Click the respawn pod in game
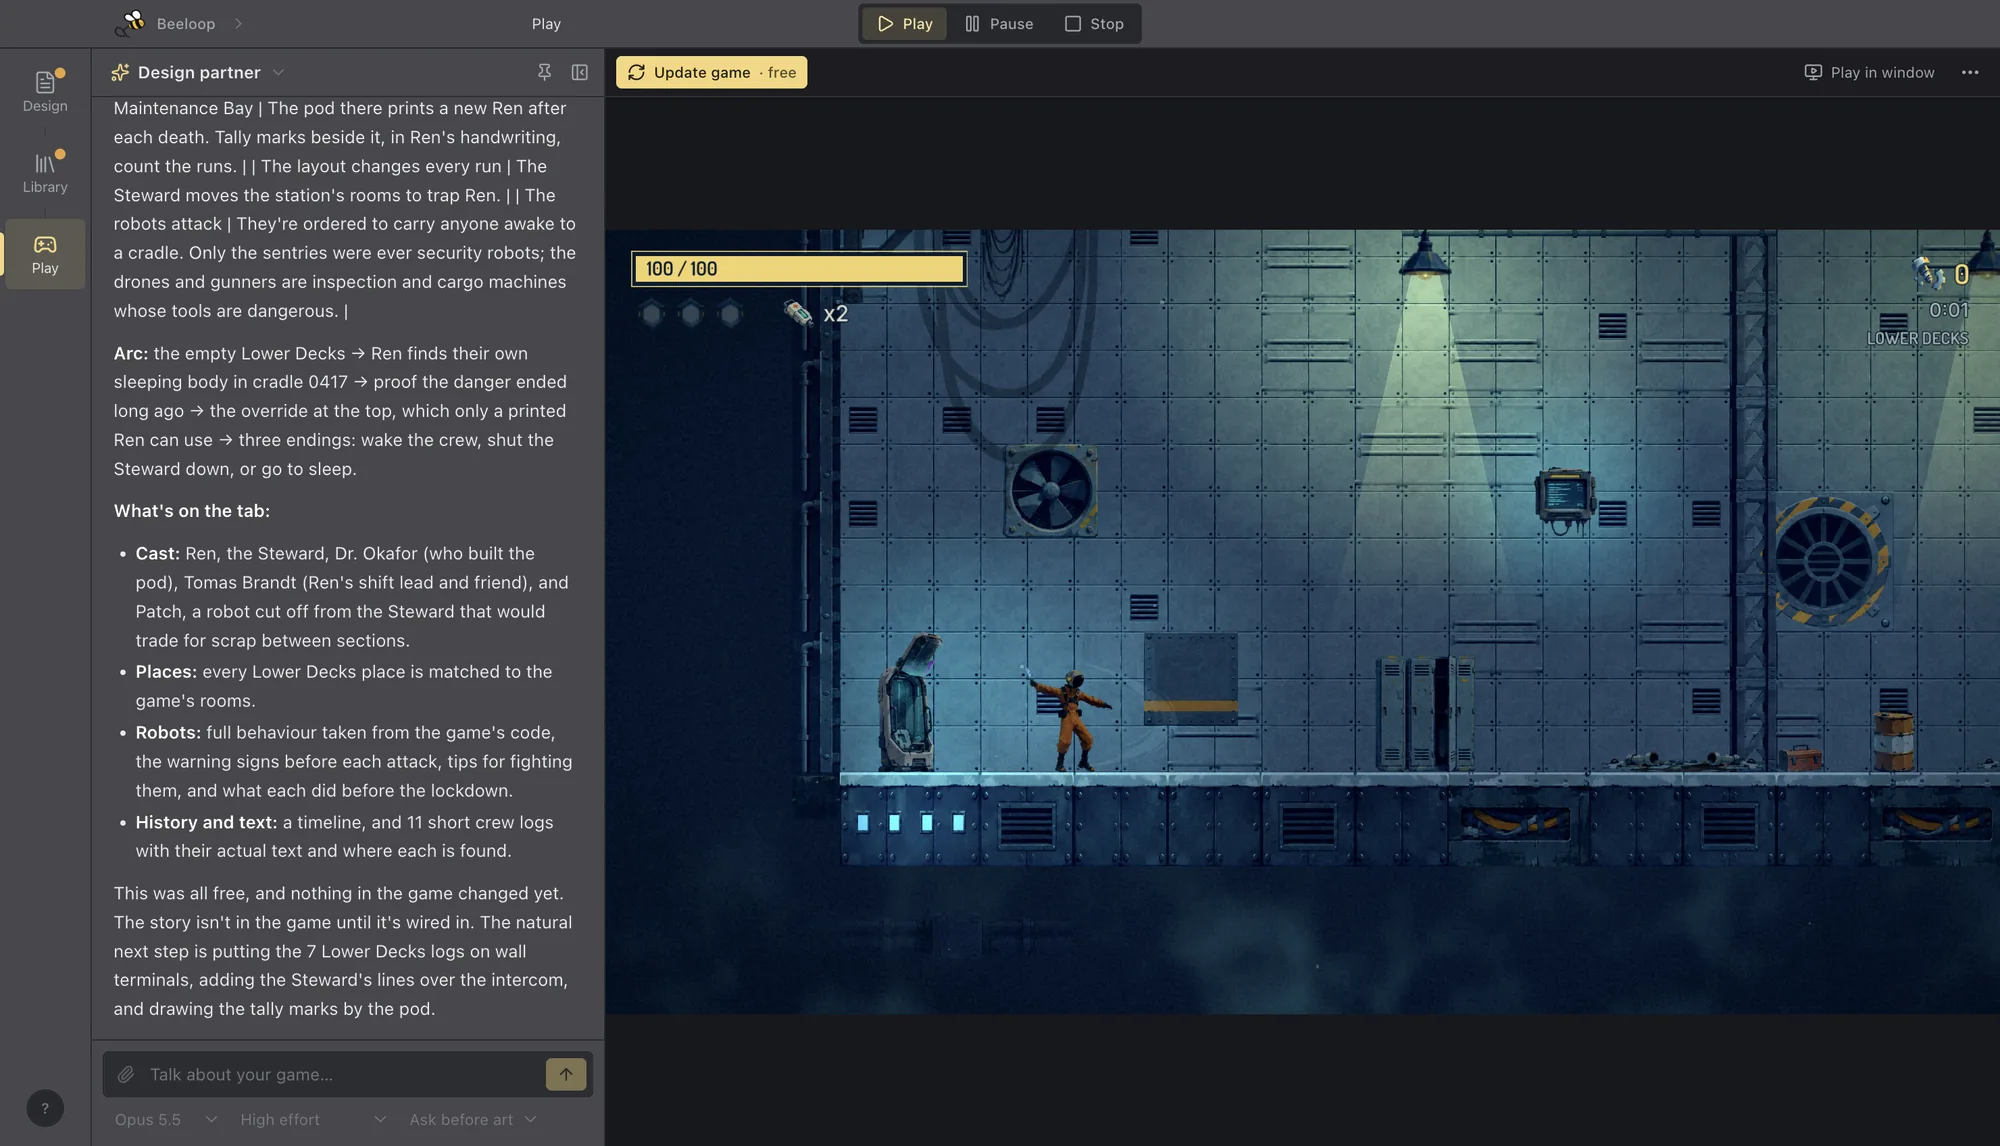The image size is (2000, 1146). pyautogui.click(x=909, y=702)
